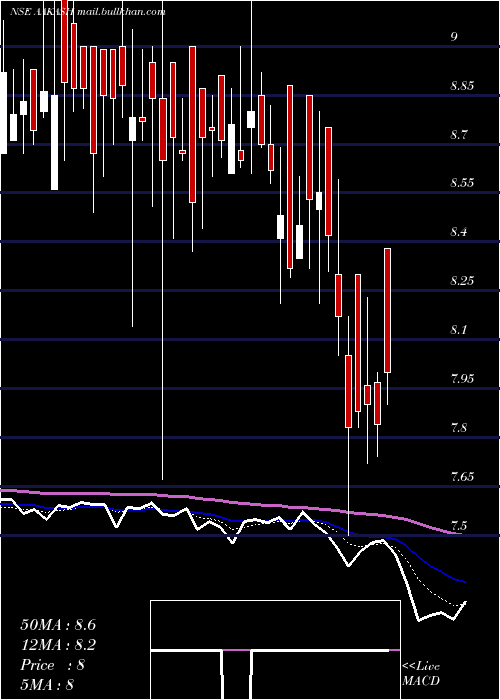Click the 5MA : 8 label
The width and height of the screenshot is (500, 700).
(47, 685)
